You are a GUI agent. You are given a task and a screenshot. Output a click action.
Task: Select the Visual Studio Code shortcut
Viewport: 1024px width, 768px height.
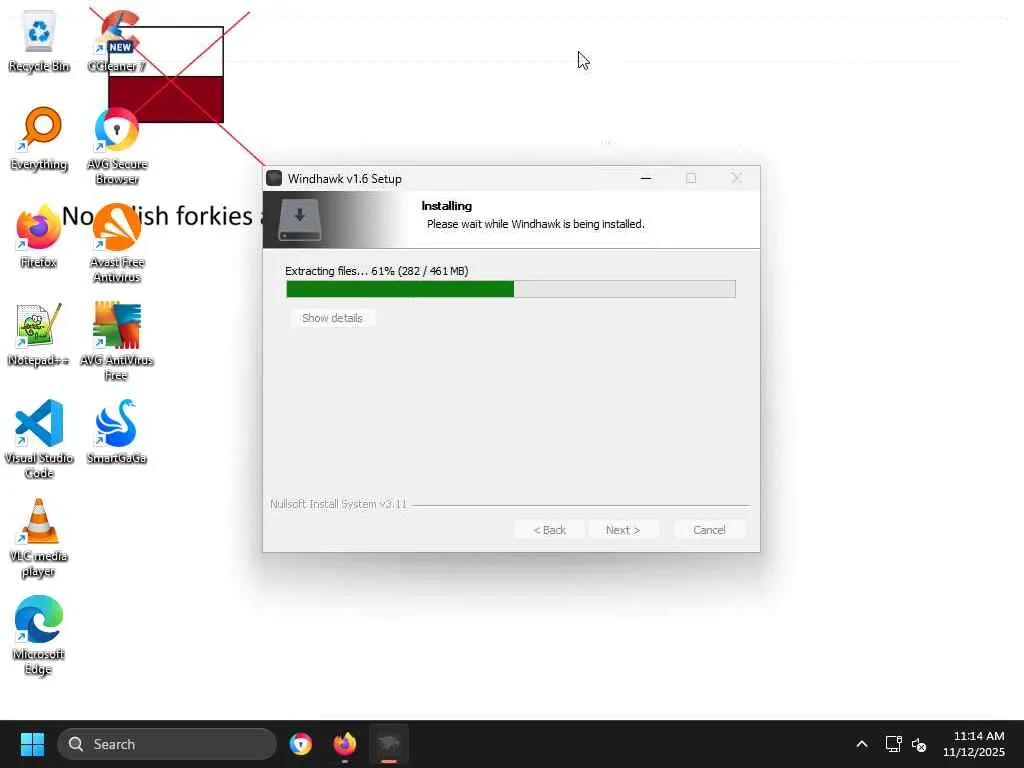[39, 440]
